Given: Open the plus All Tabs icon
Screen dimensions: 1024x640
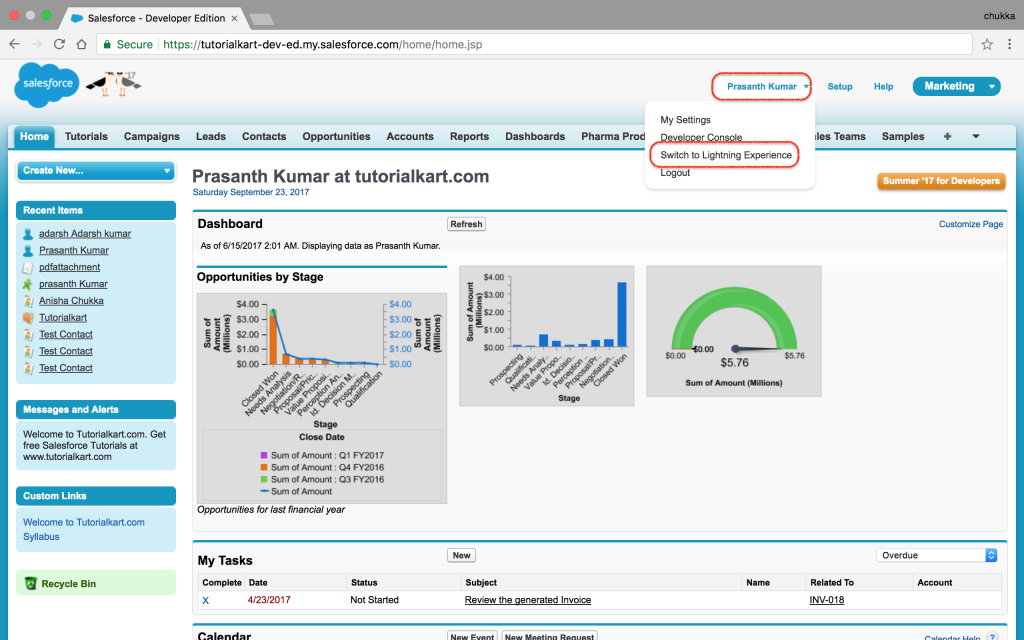Looking at the screenshot, I should click(x=947, y=137).
